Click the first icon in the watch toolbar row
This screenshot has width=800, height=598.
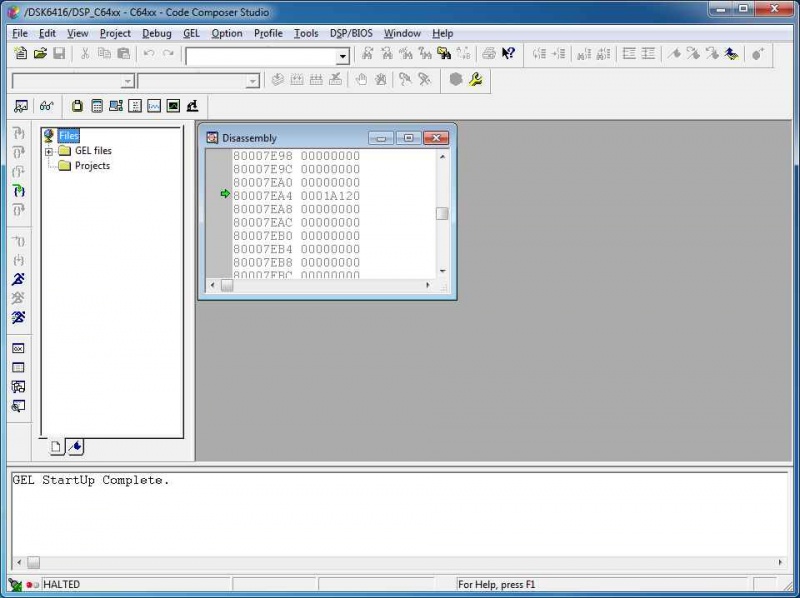(20, 106)
